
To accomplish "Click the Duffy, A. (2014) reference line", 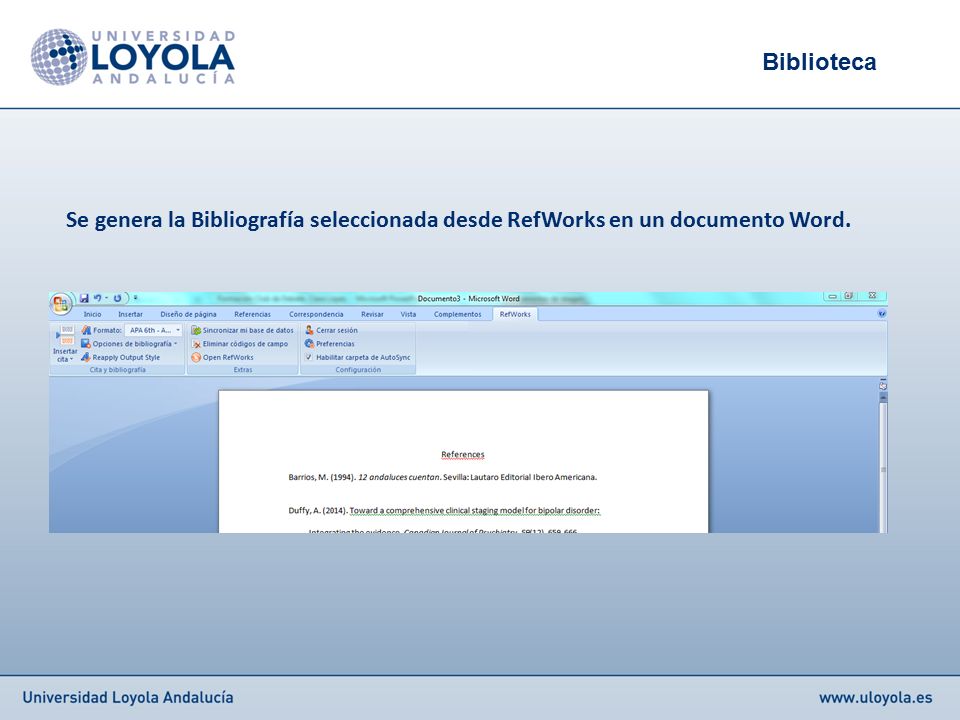I will 444,511.
